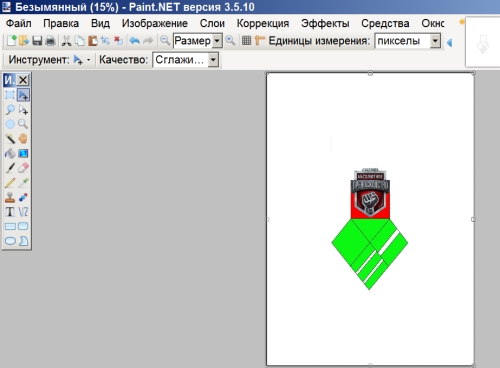The height and width of the screenshot is (368, 500).
Task: Cut selection with scissors icon
Action: pos(66,41)
